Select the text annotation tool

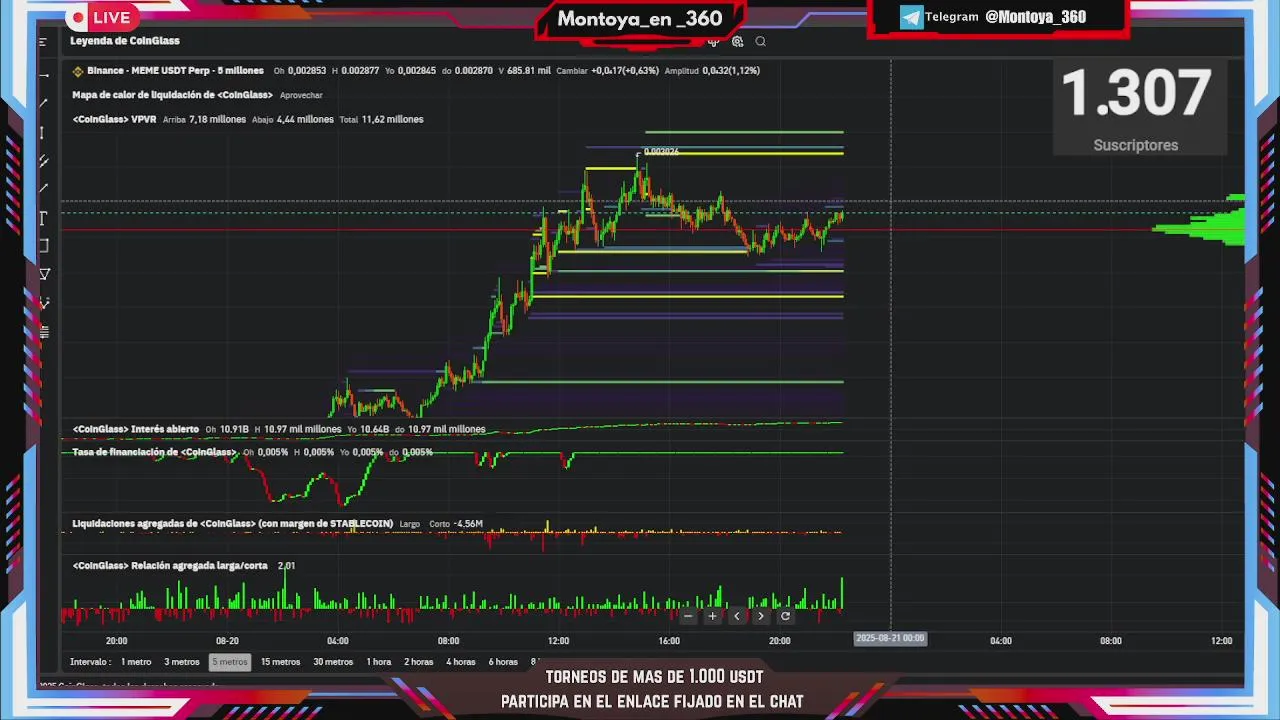coord(43,217)
